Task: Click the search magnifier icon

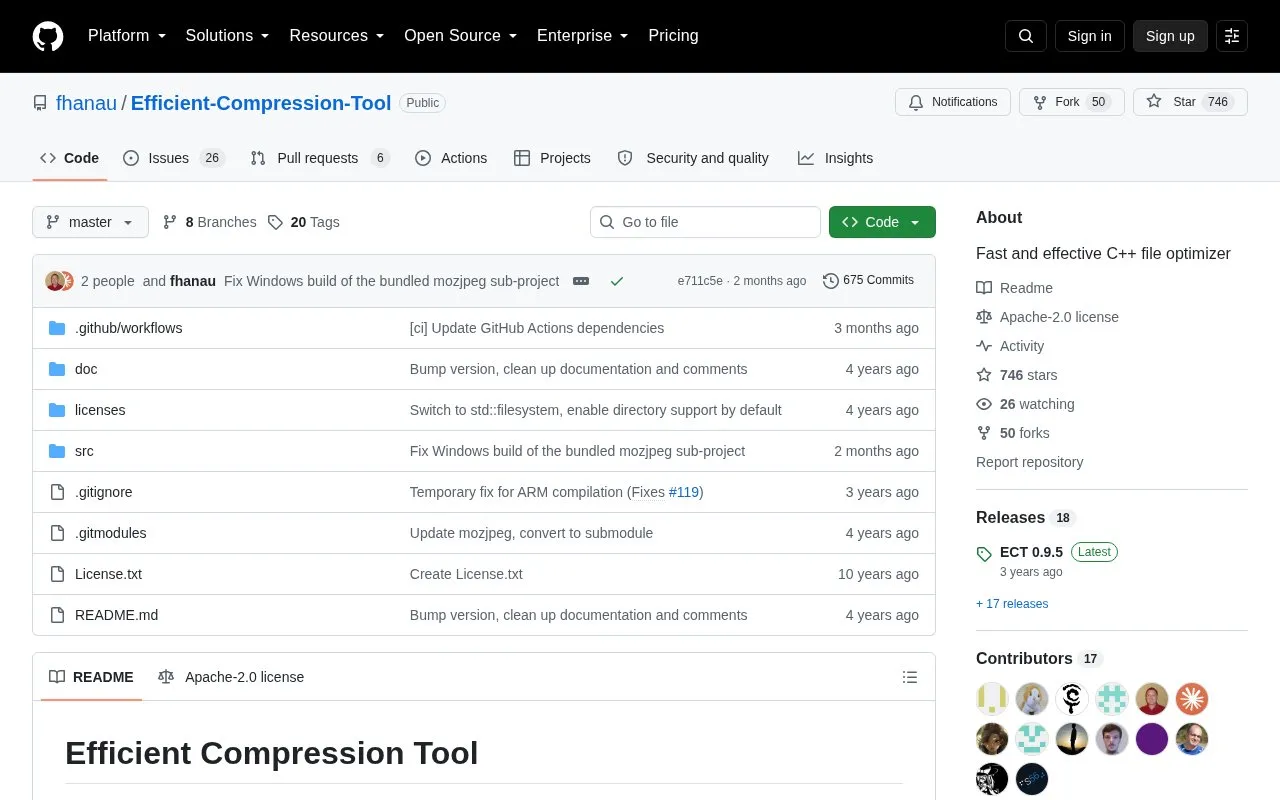Action: click(x=1026, y=36)
